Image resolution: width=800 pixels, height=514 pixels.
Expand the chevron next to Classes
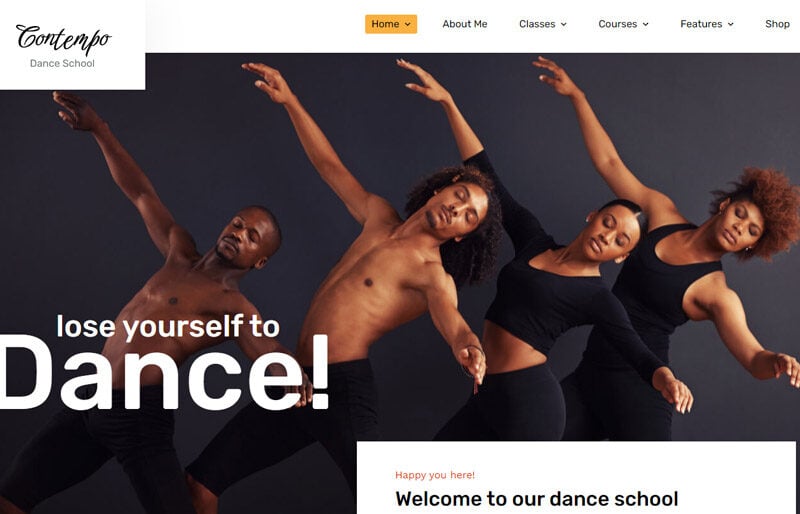click(x=564, y=25)
